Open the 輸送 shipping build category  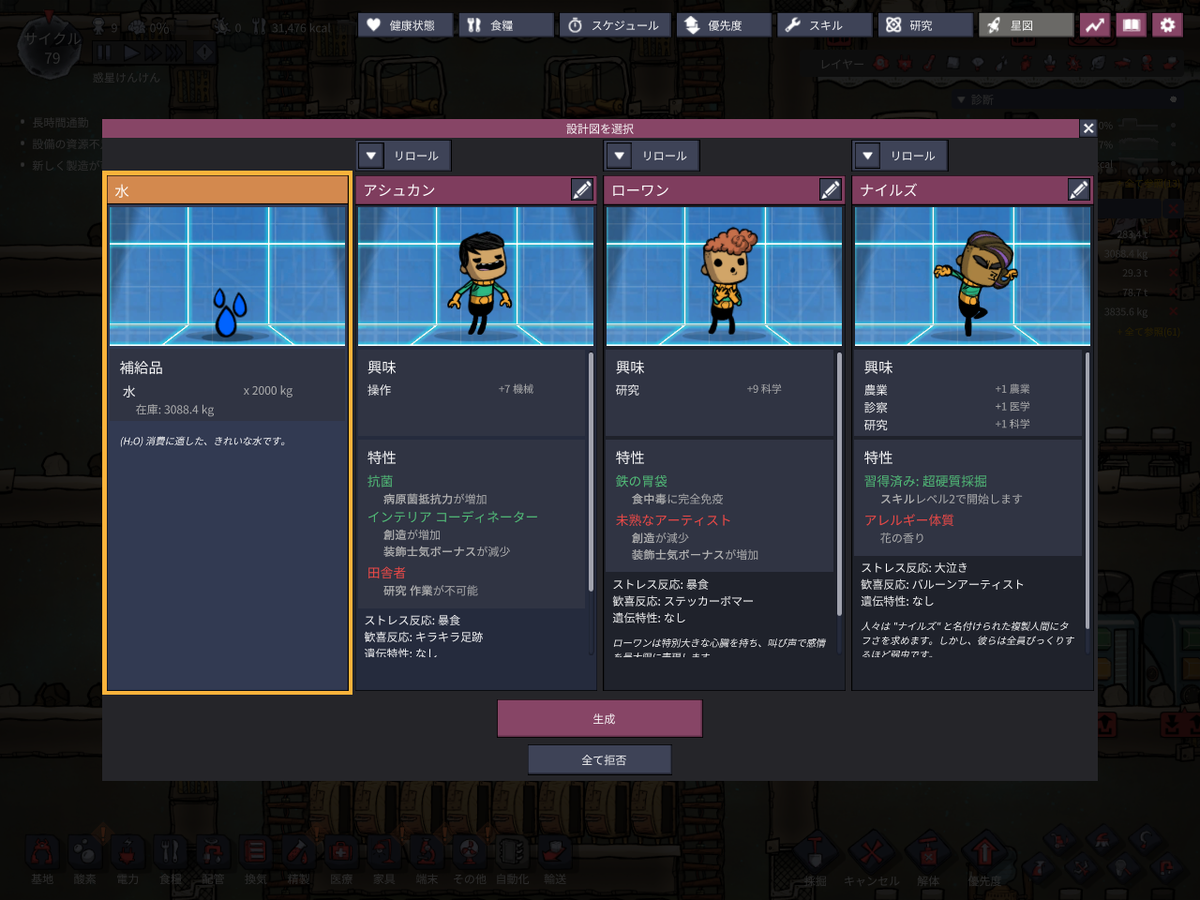point(555,853)
